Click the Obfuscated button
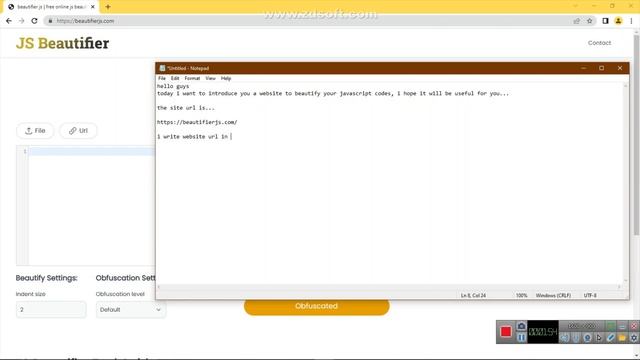Viewport: 640px width, 360px height. 316,307
